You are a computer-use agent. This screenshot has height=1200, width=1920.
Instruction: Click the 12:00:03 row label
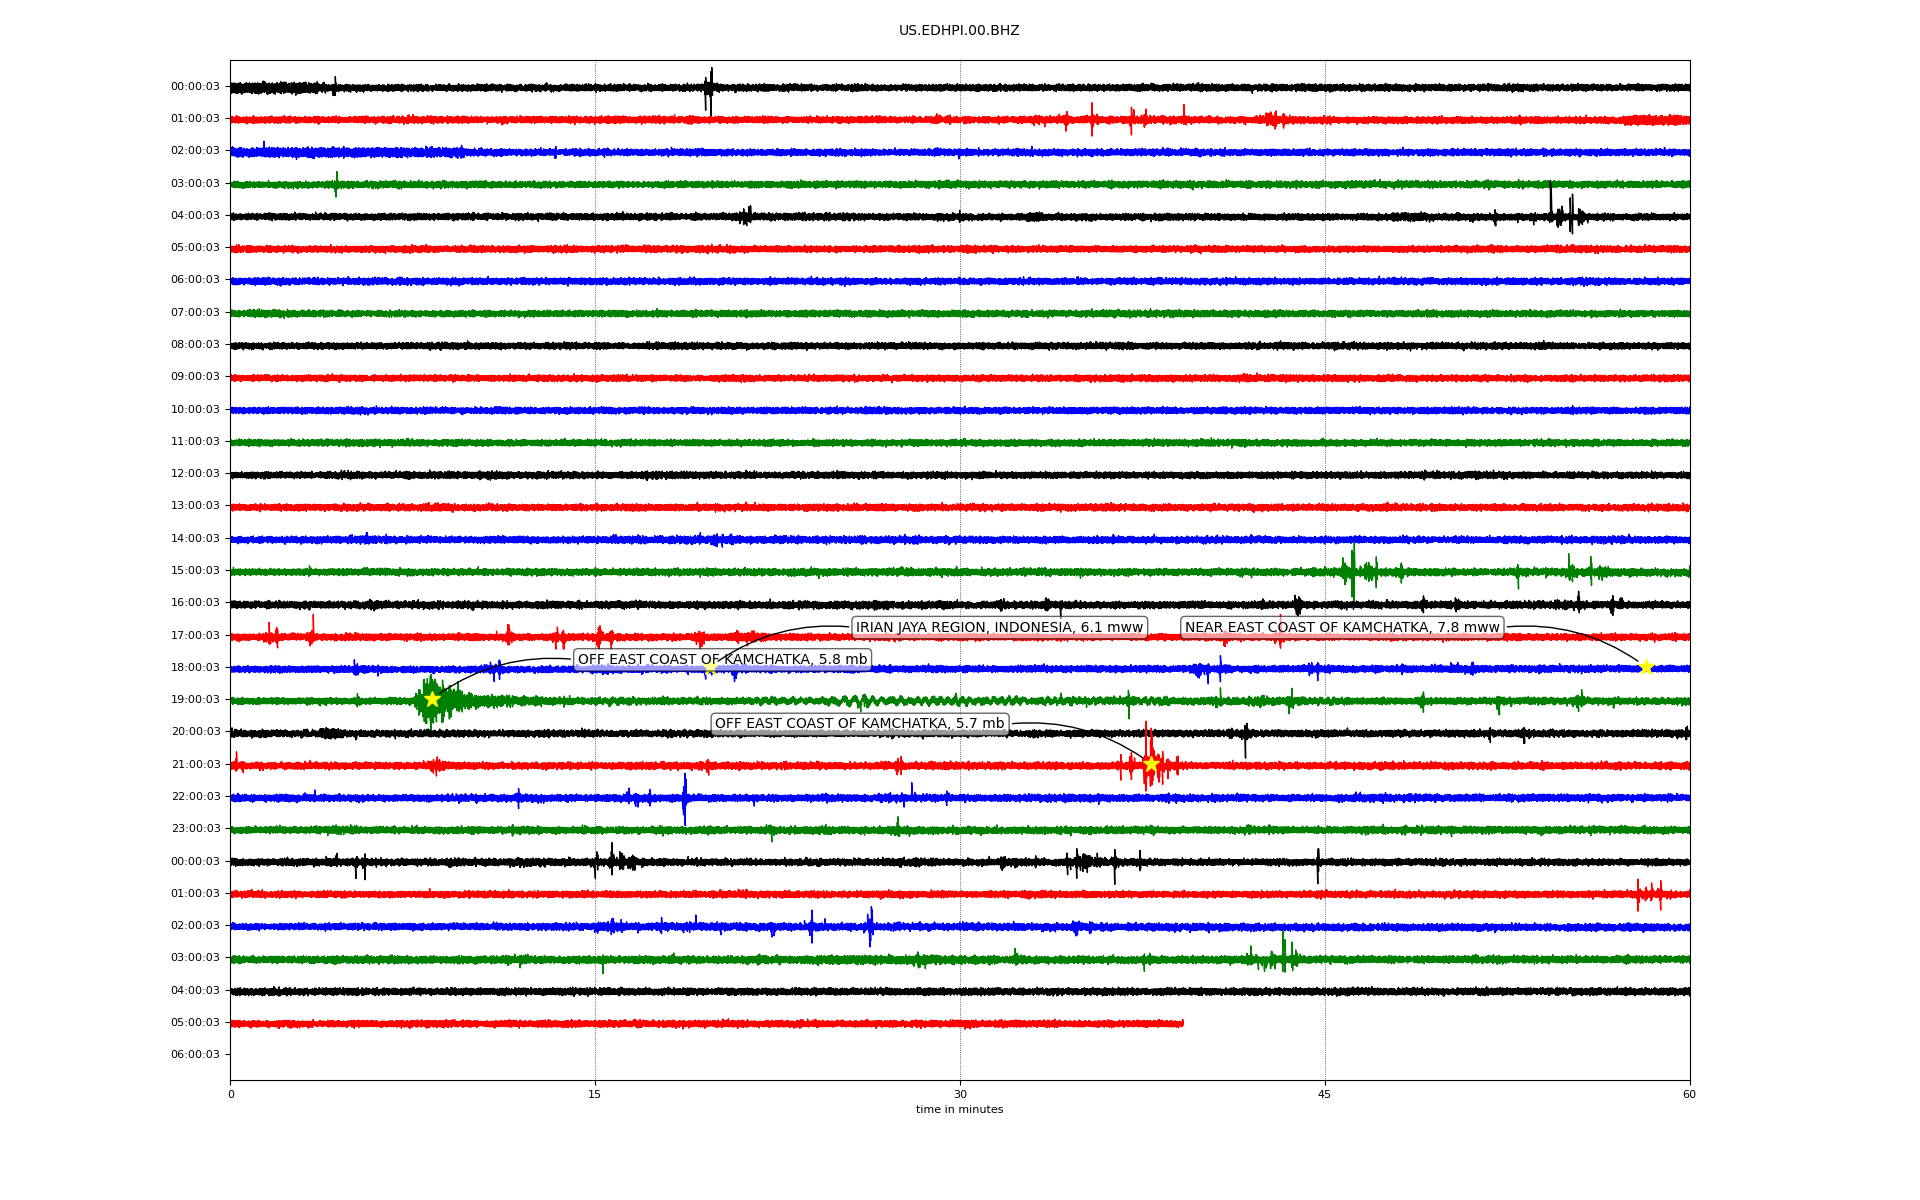click(195, 473)
